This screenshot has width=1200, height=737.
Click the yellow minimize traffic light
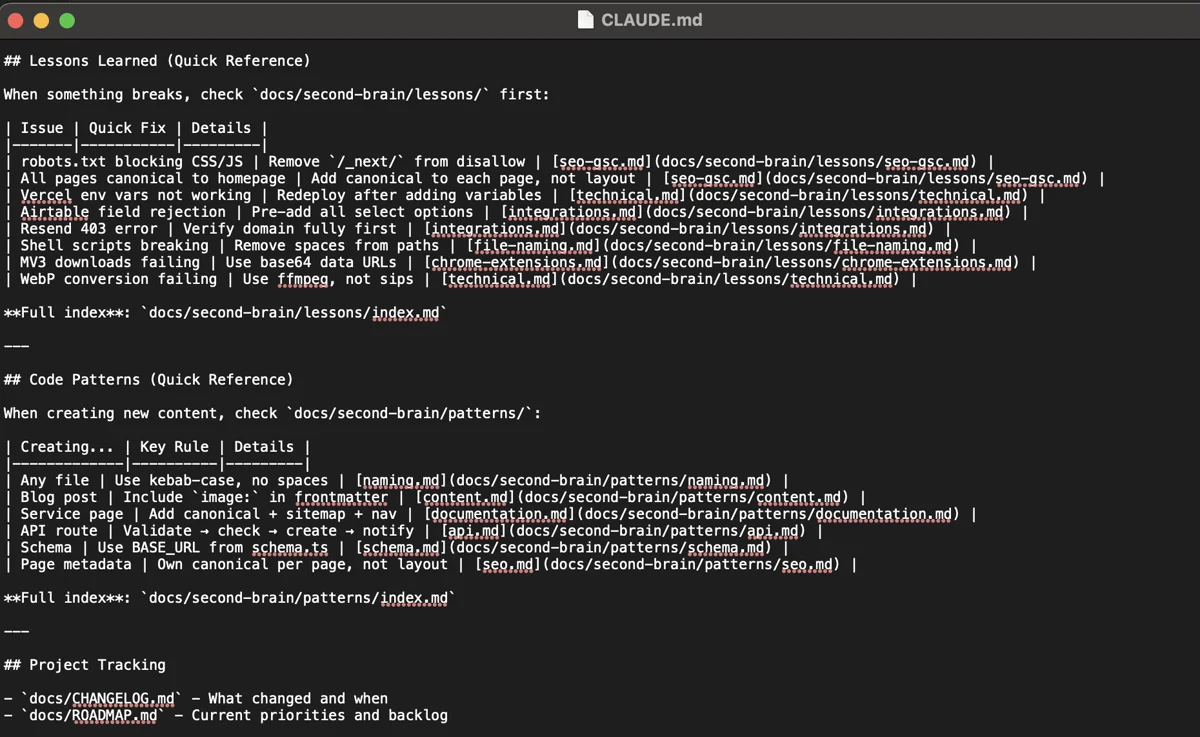(40, 19)
